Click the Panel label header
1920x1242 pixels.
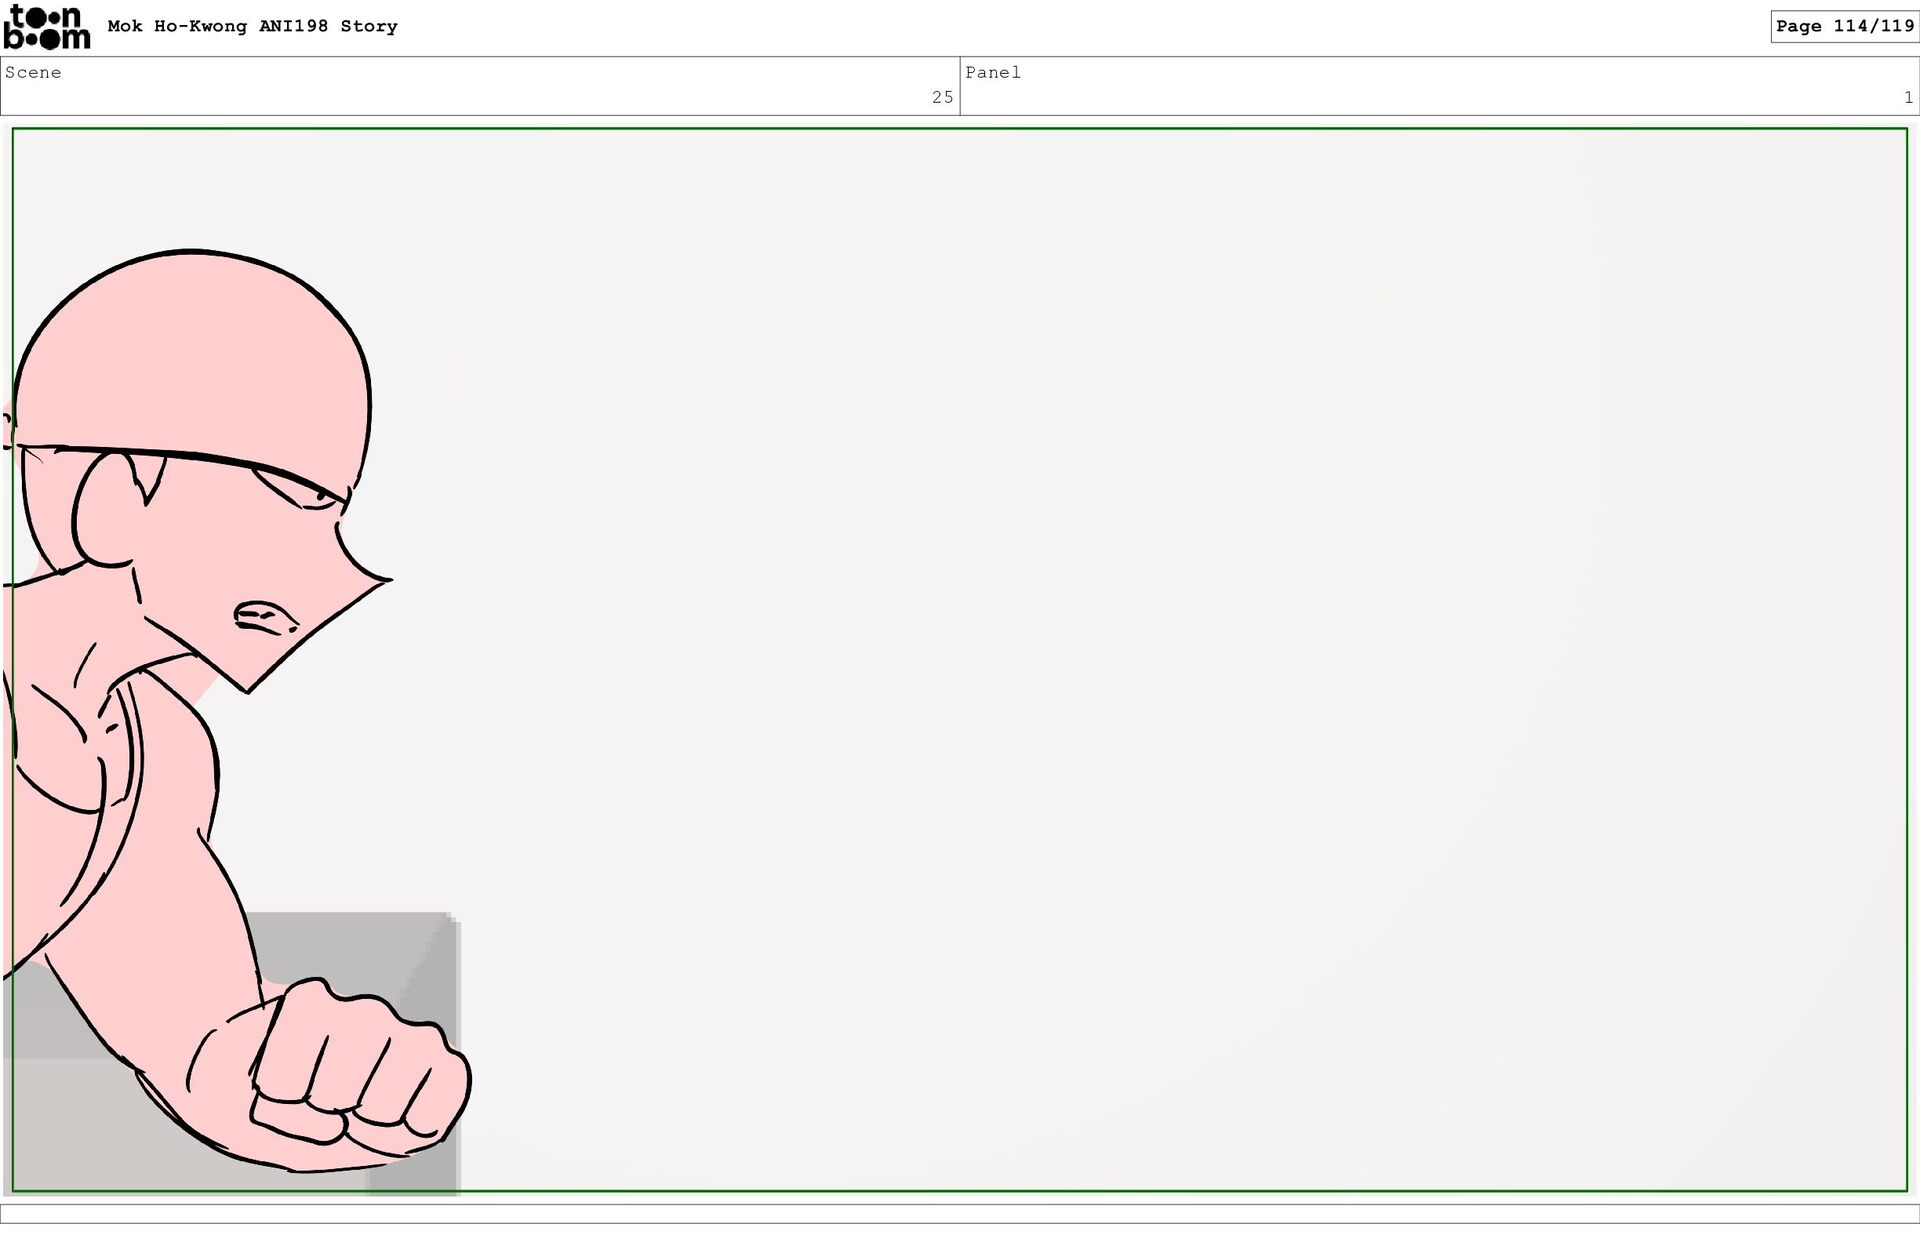point(993,73)
